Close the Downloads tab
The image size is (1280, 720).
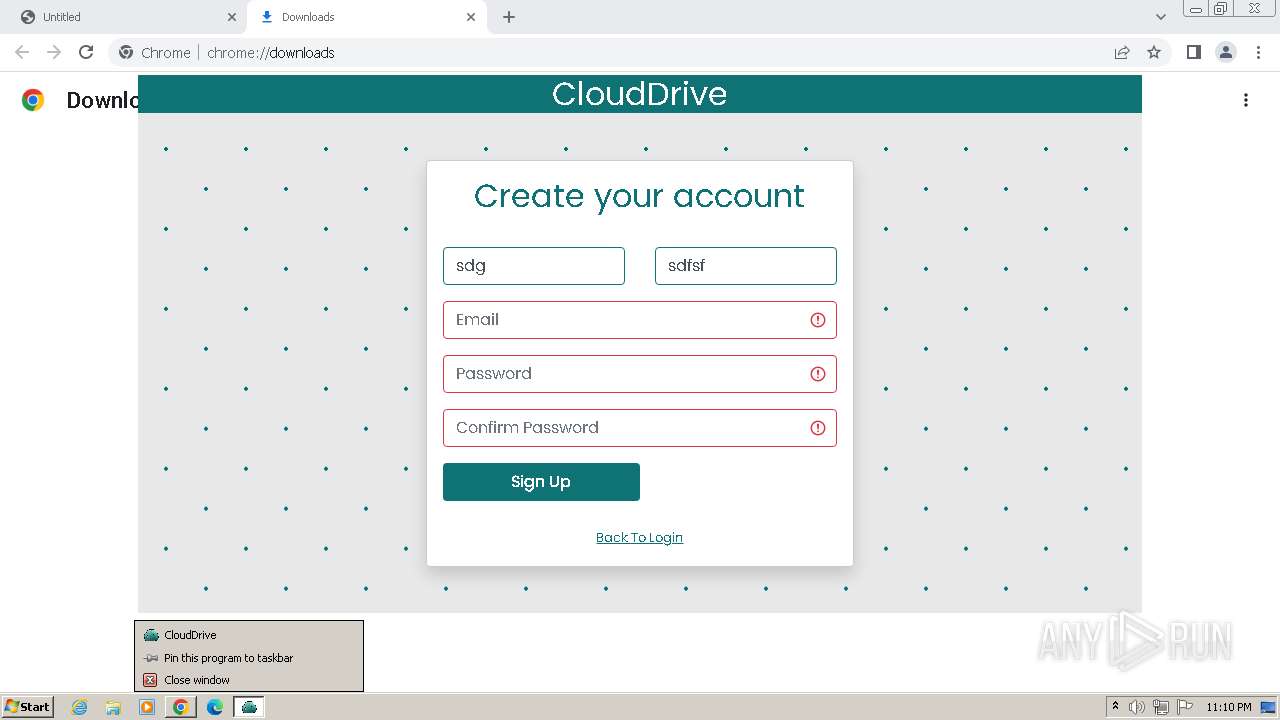click(x=471, y=17)
